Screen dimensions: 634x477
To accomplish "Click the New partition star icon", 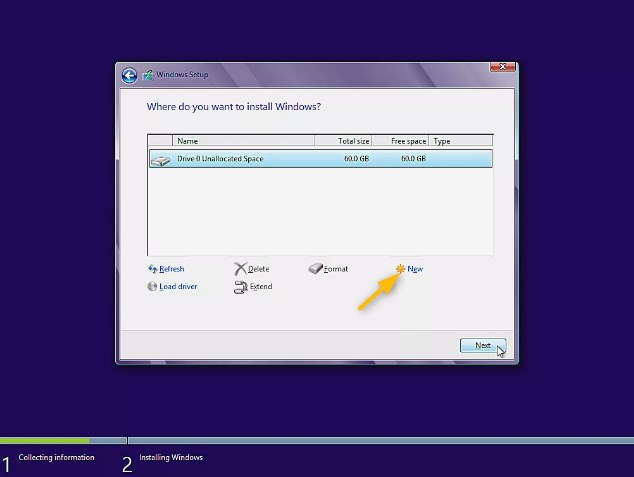I will 400,269.
